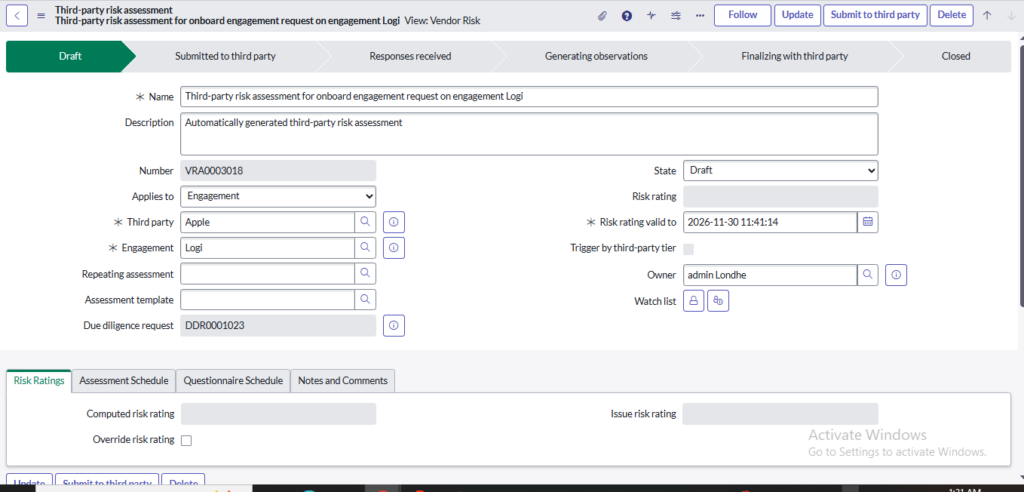The height and width of the screenshot is (492, 1024).
Task: Add me to the Watch list
Action: (718, 300)
